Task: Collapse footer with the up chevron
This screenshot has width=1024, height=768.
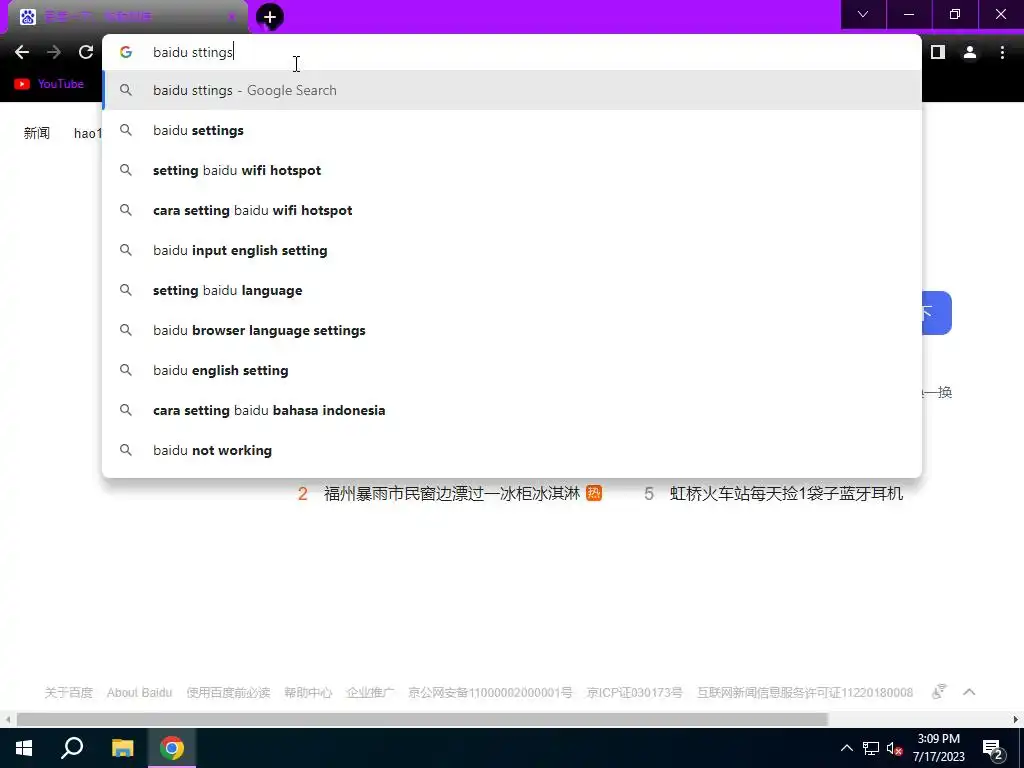Action: (969, 692)
